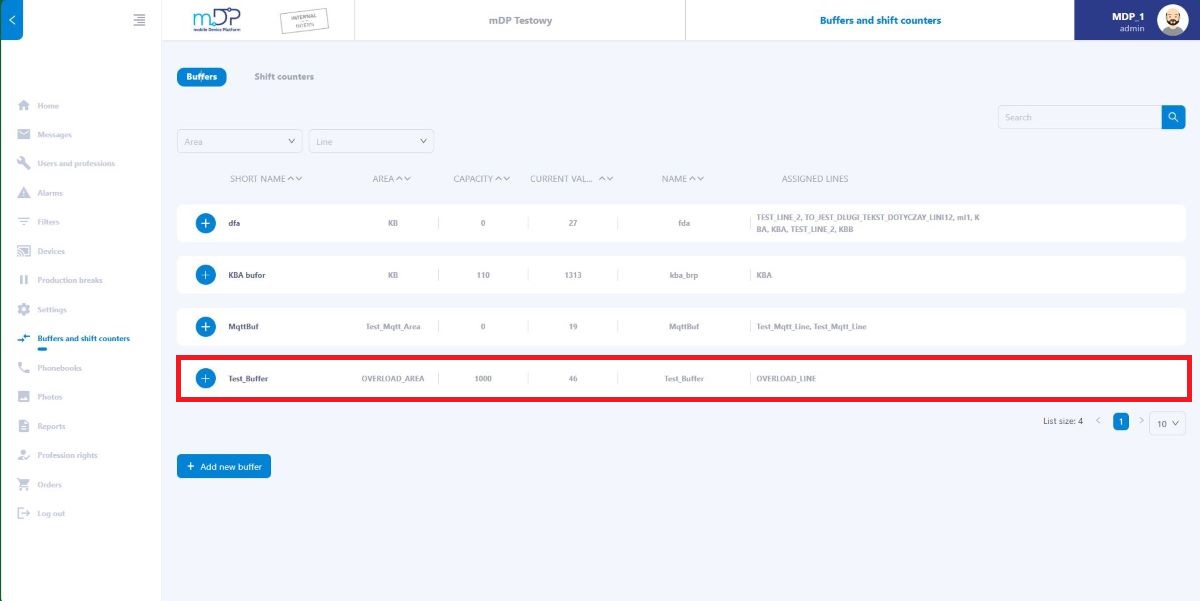Expand the dfa buffer row
The height and width of the screenshot is (601, 1200).
click(x=205, y=223)
